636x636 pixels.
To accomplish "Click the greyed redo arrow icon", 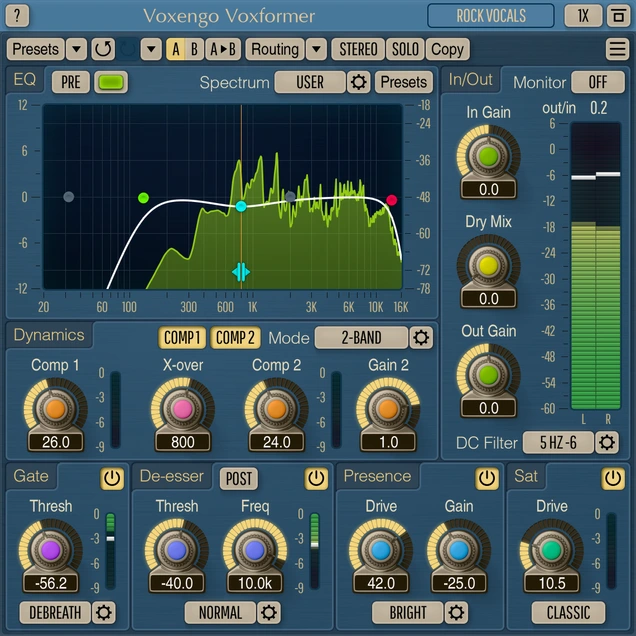I will tap(127, 49).
